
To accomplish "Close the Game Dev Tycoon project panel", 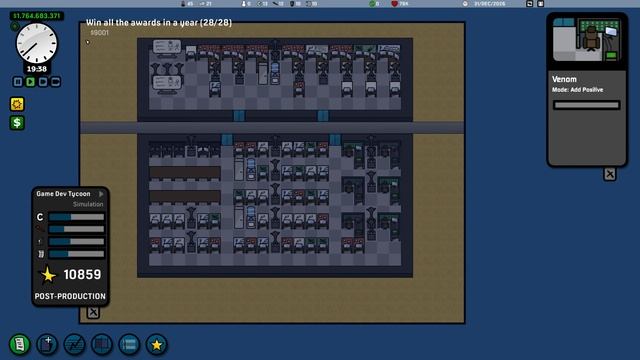I will pos(93,313).
